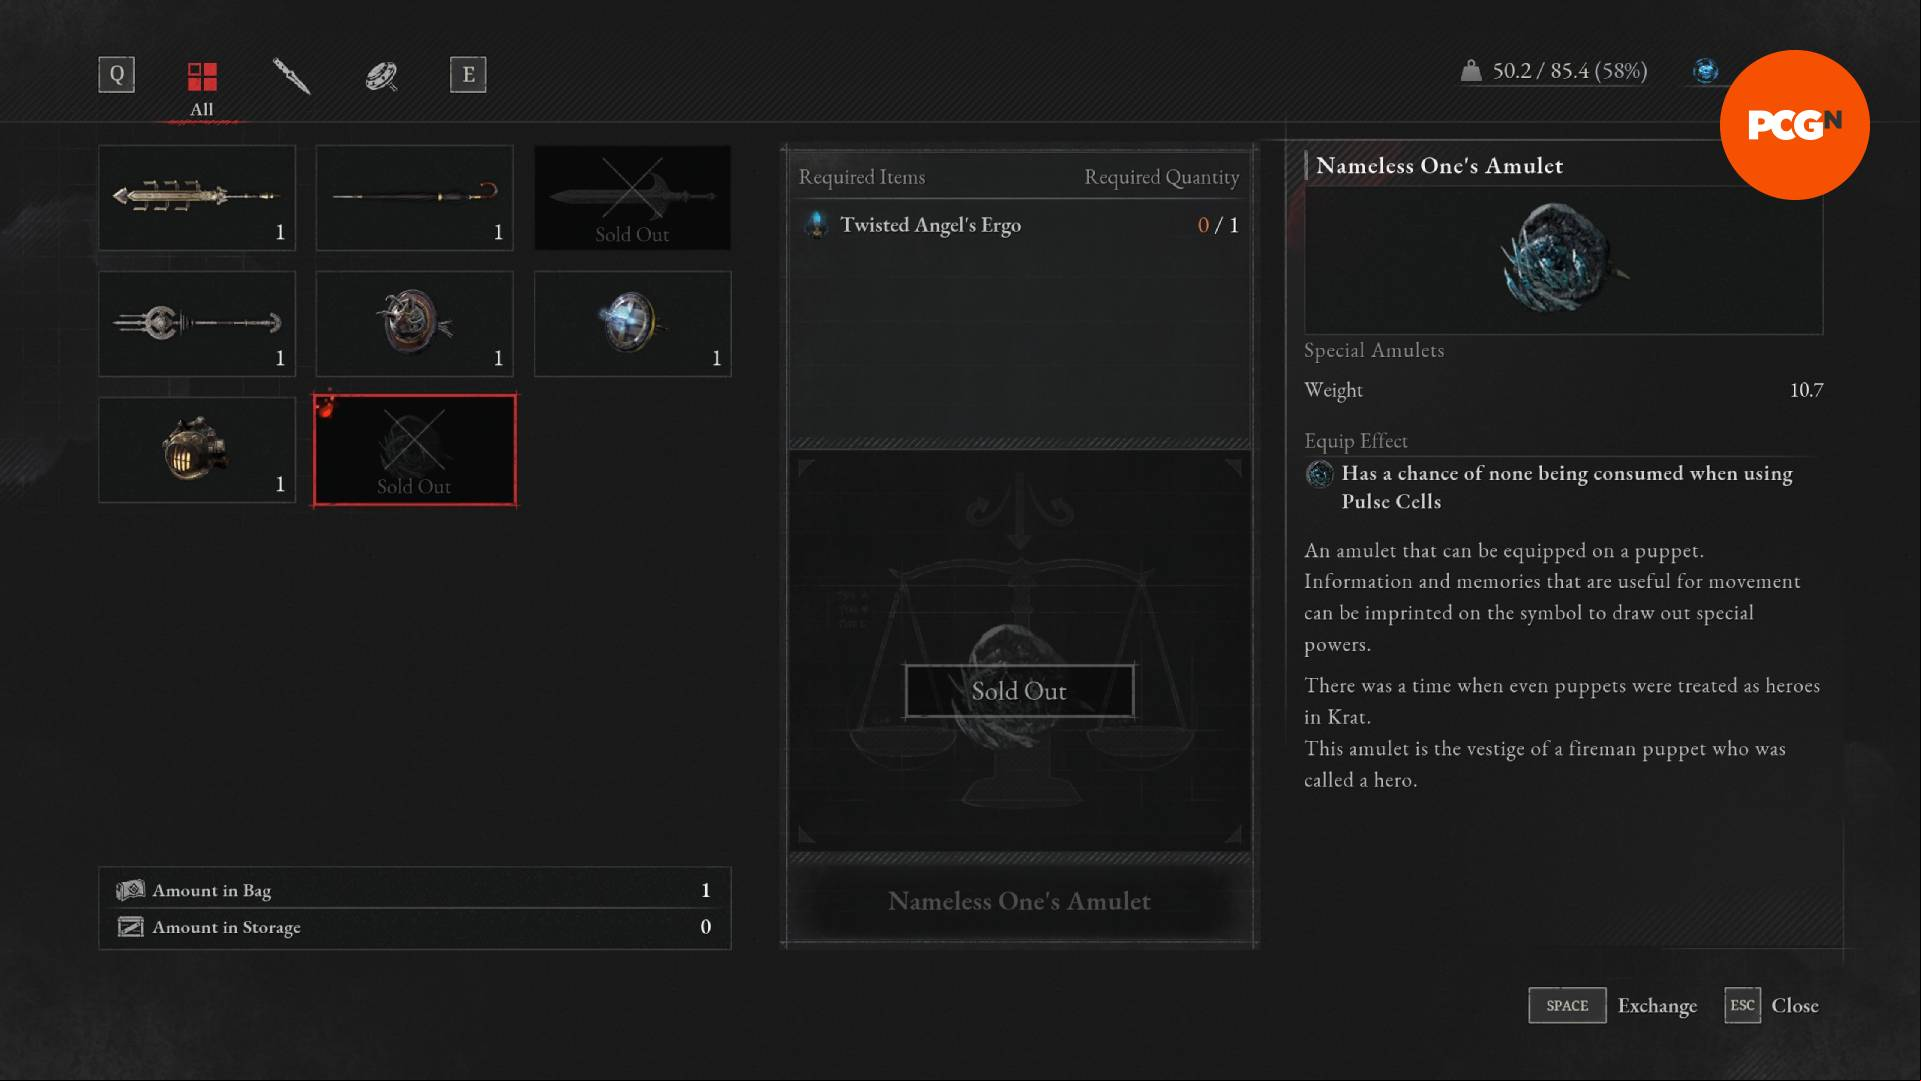Click the Special Amulets category label

[x=1374, y=350]
